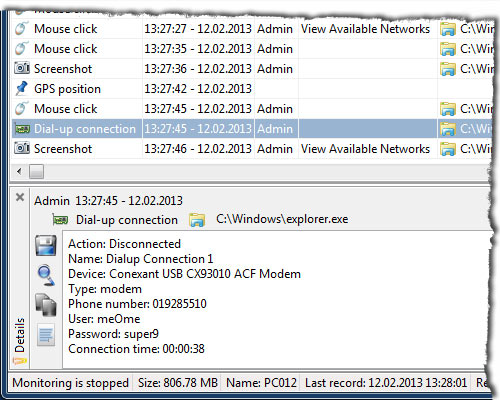Click folder icon in Dial-up connection row
The image size is (500, 400).
coord(448,129)
